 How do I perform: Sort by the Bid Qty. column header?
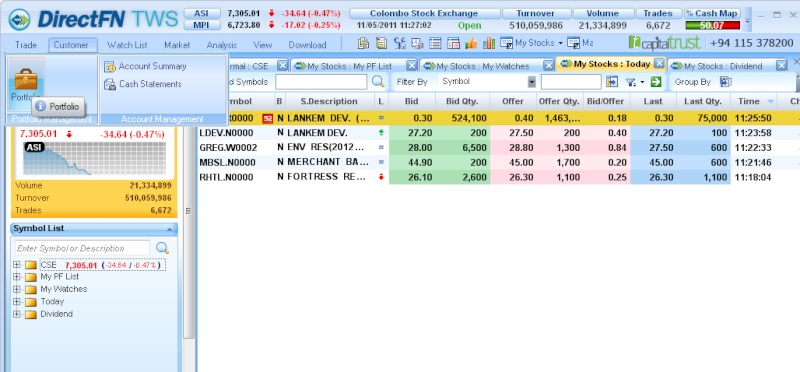pyautogui.click(x=462, y=101)
